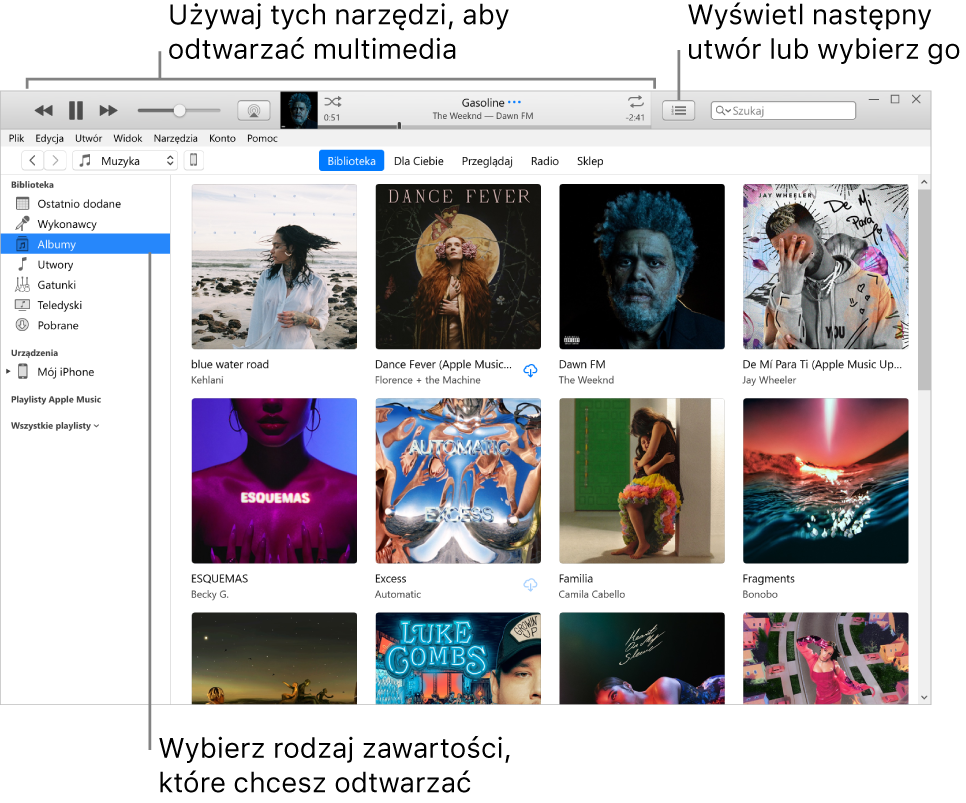Click the fast-forward playback icon
The image size is (966, 803).
107,110
